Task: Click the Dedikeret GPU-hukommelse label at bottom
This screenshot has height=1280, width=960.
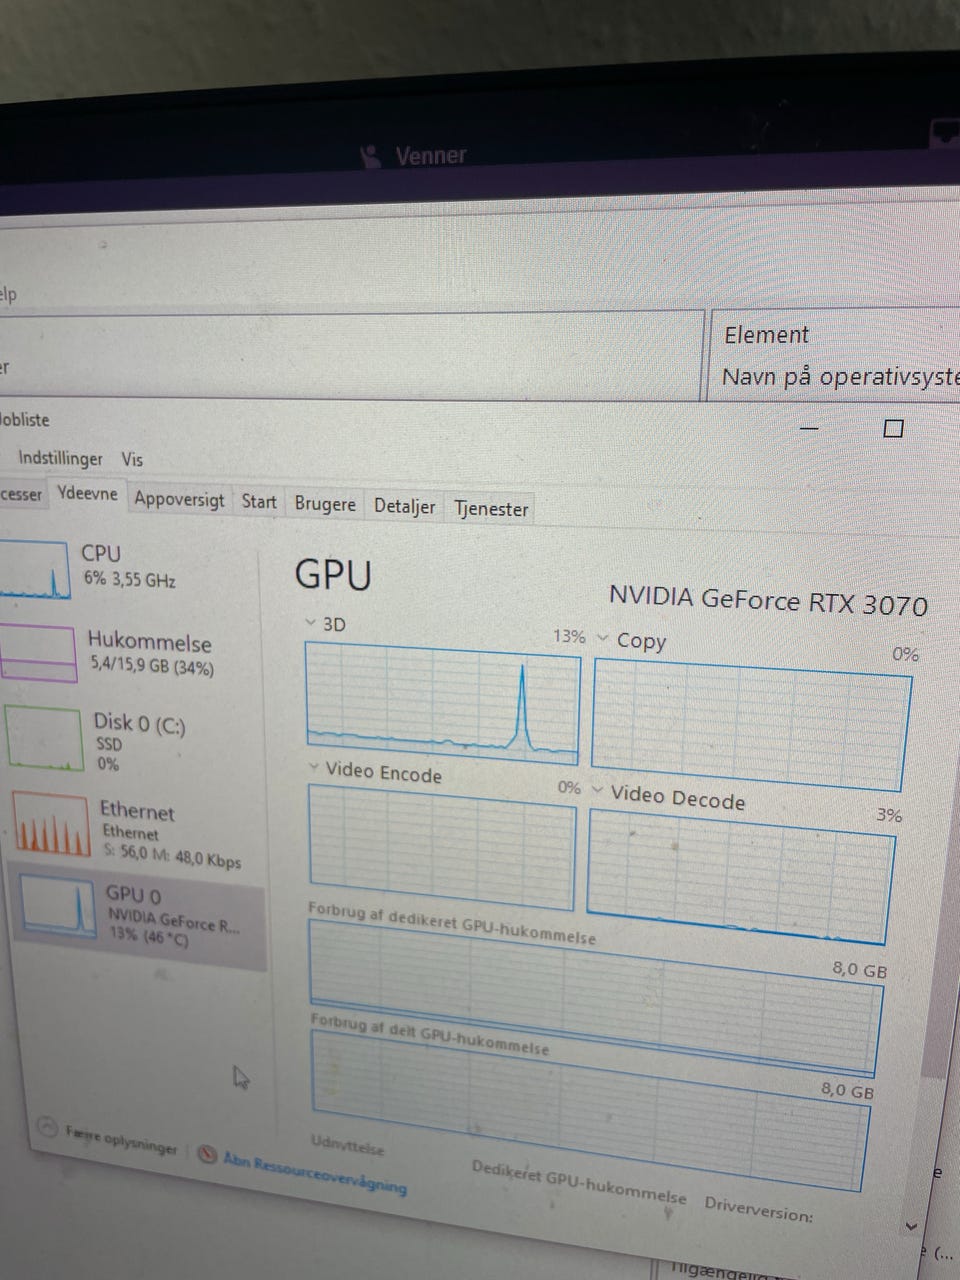Action: pos(578,1183)
